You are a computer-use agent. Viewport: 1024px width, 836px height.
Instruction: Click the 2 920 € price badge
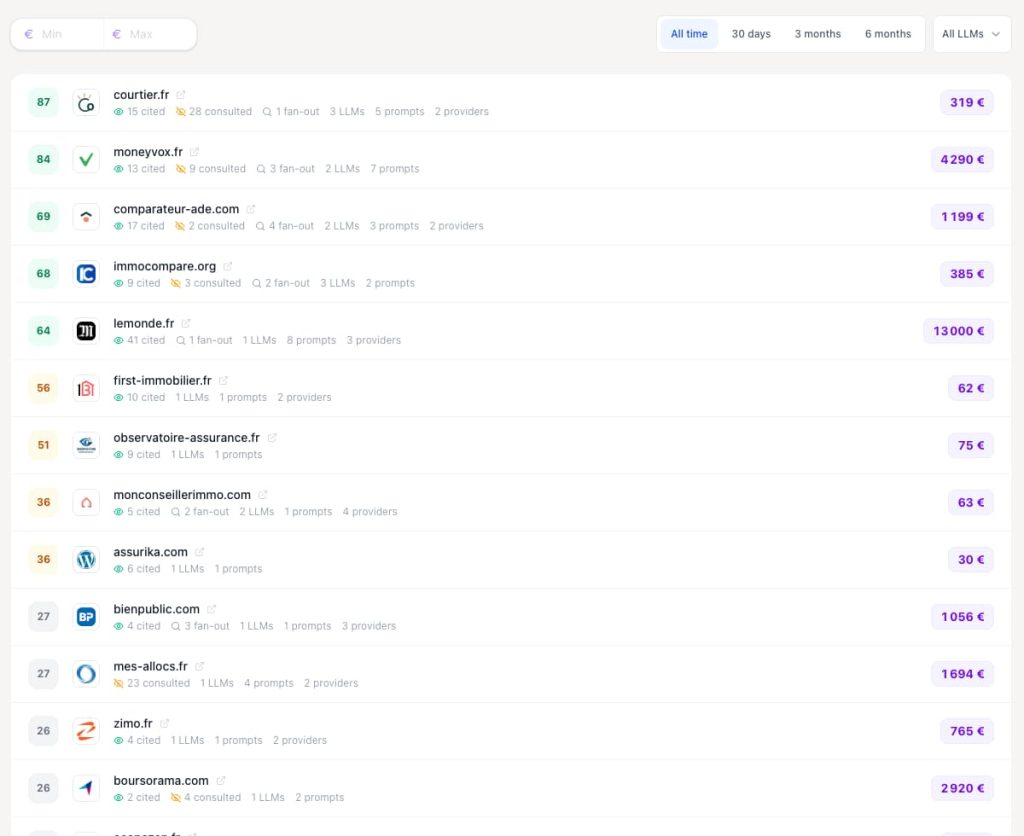coord(962,788)
